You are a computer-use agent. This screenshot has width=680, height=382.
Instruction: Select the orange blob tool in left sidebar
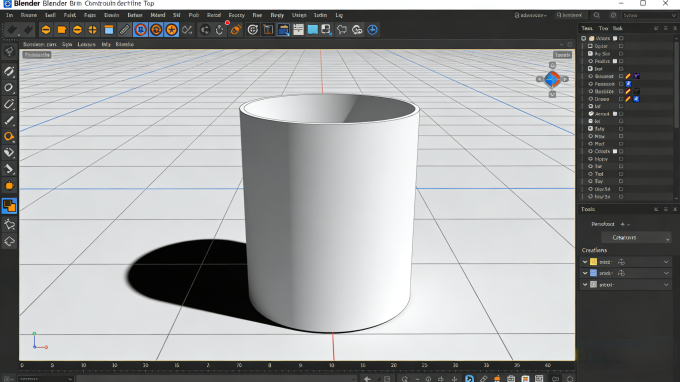point(9,186)
